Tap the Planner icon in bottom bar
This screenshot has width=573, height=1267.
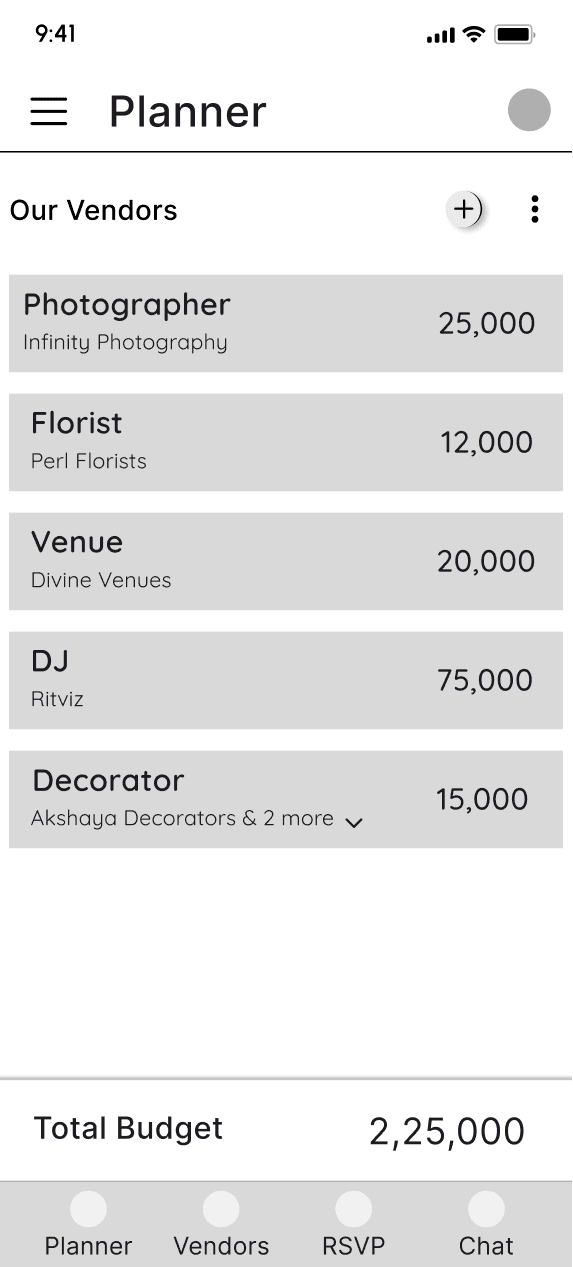(x=89, y=1209)
